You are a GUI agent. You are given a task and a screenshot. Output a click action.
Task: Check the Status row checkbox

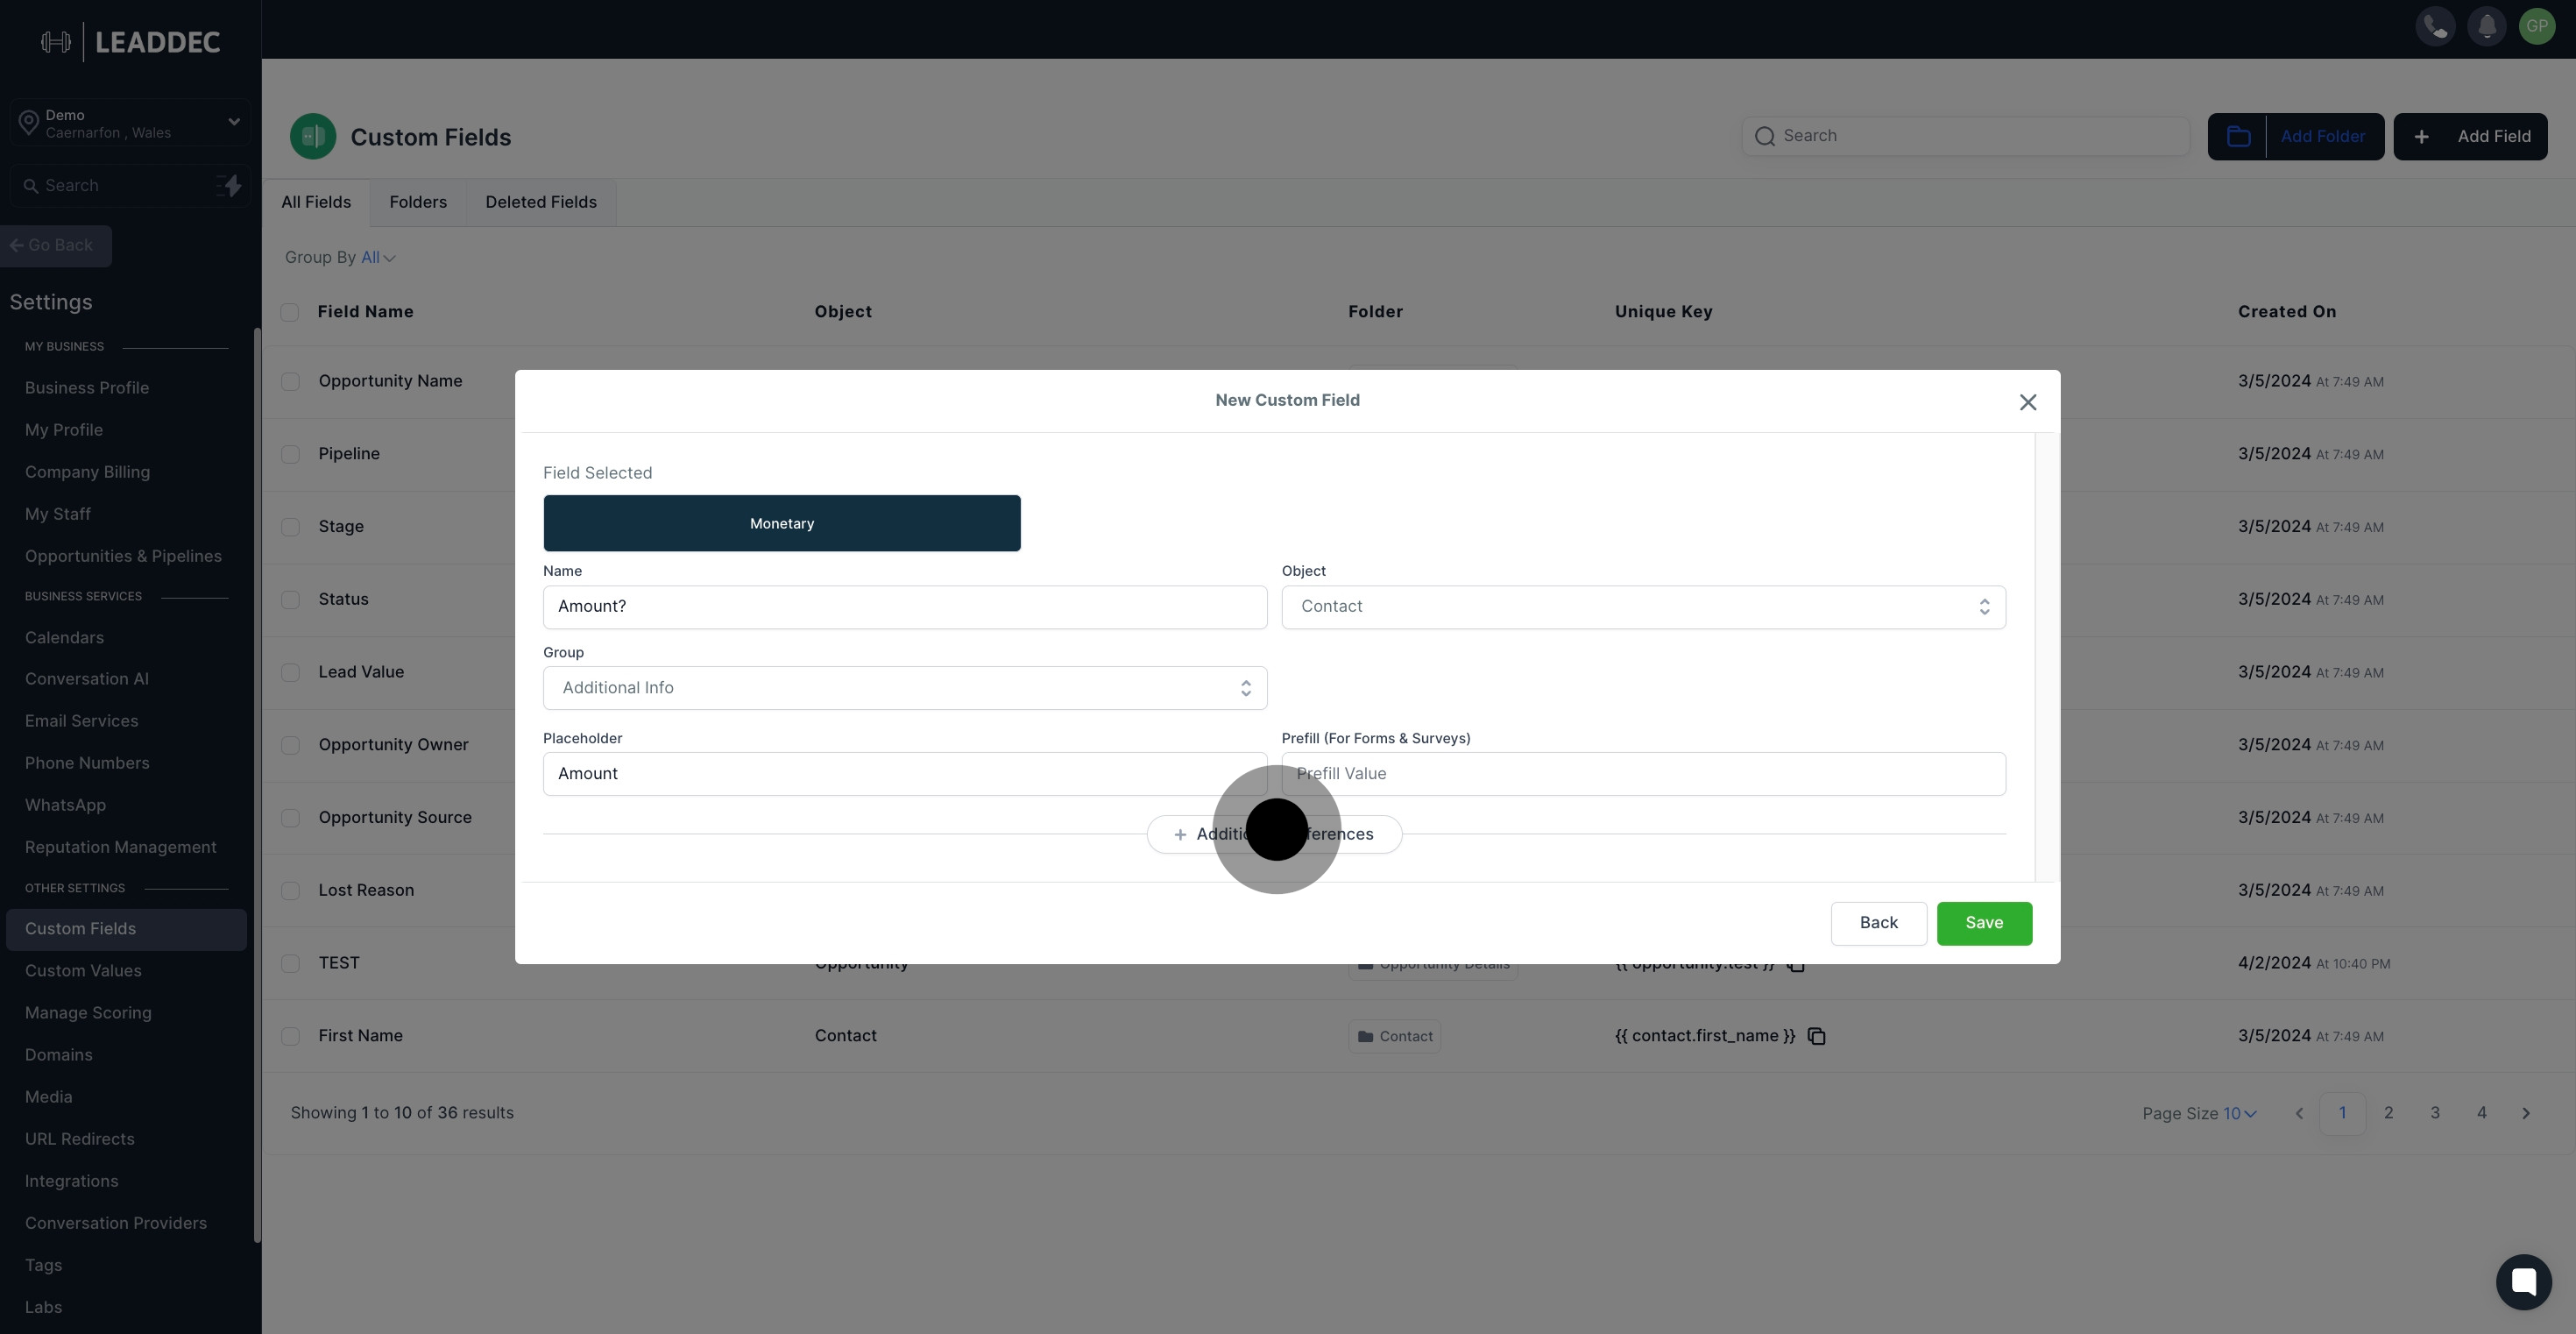point(290,600)
